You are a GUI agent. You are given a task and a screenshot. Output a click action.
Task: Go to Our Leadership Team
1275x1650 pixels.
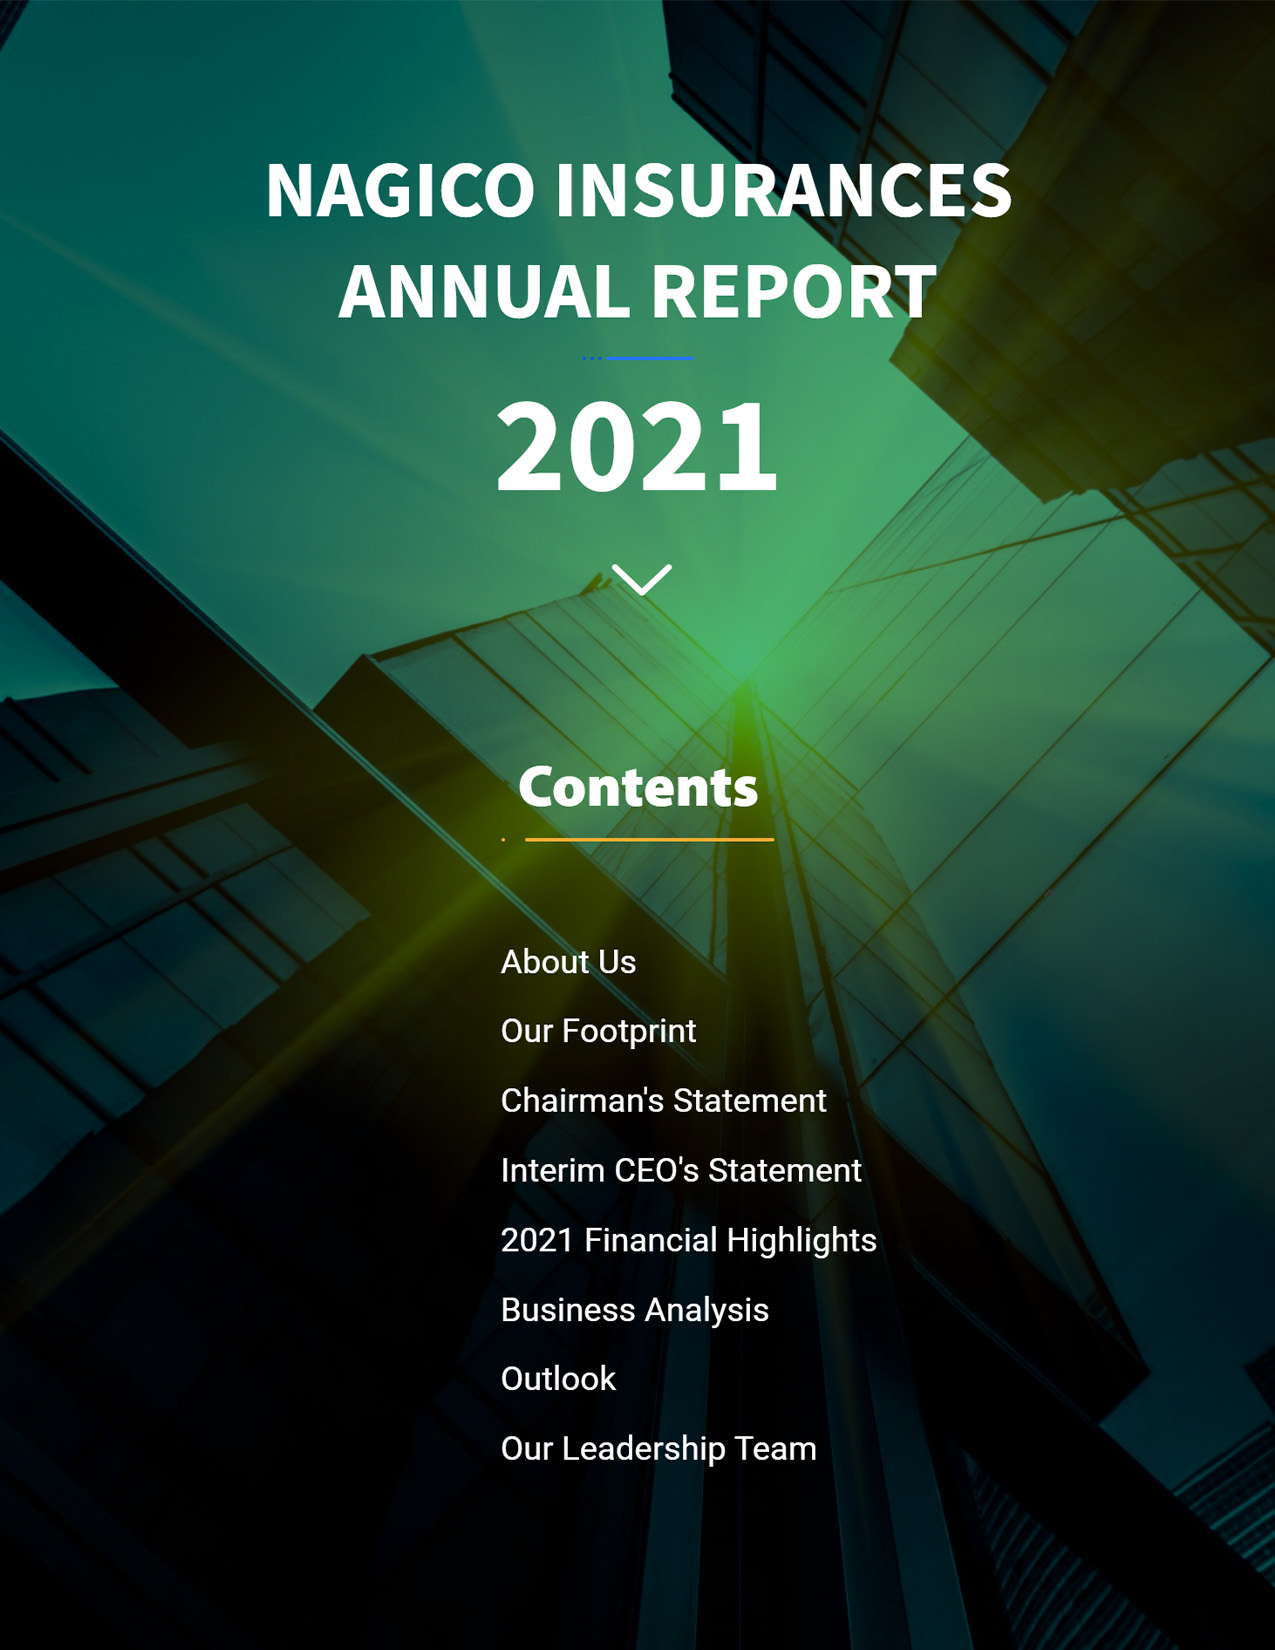coord(658,1449)
